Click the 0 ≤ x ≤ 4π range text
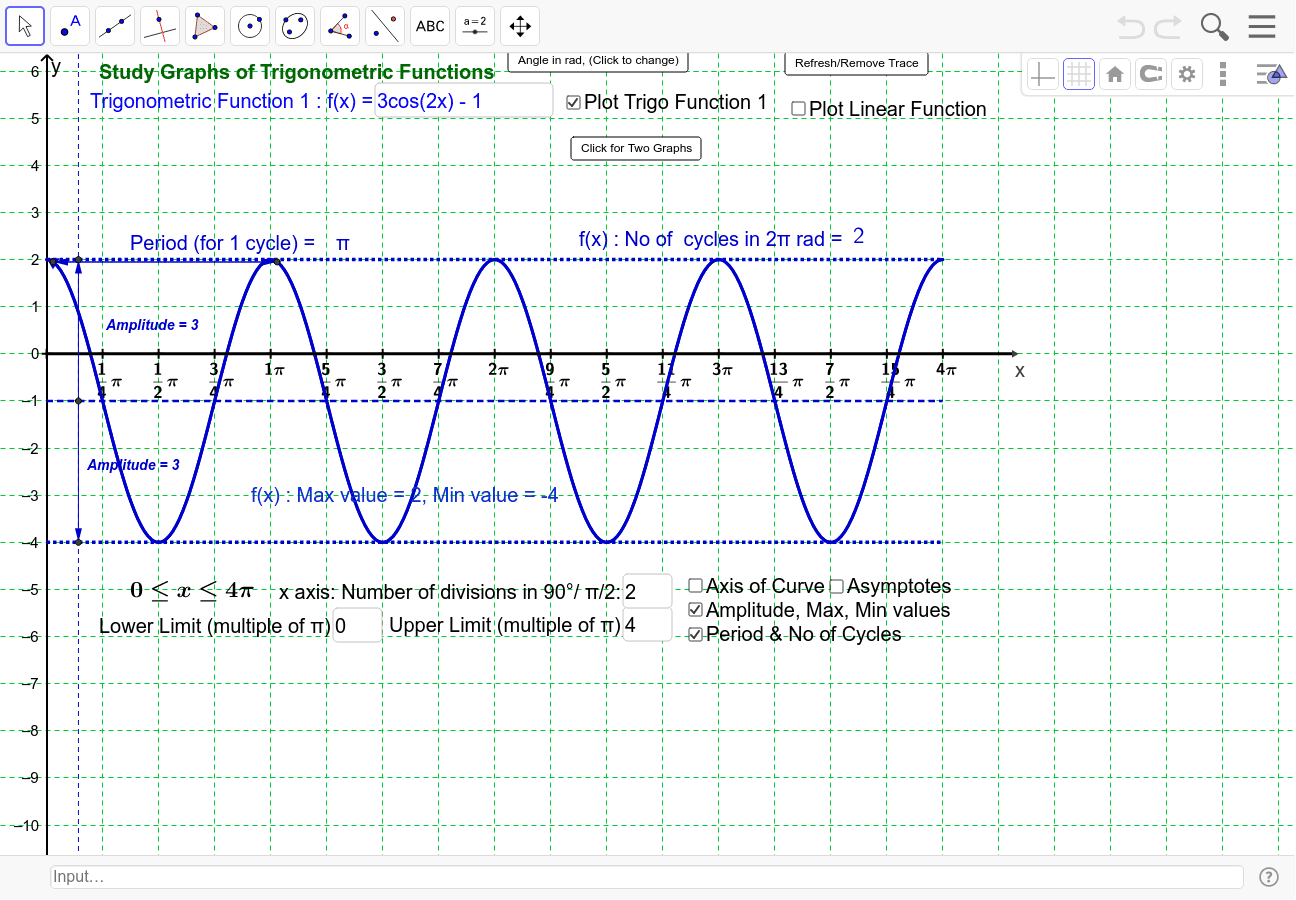 pos(193,590)
